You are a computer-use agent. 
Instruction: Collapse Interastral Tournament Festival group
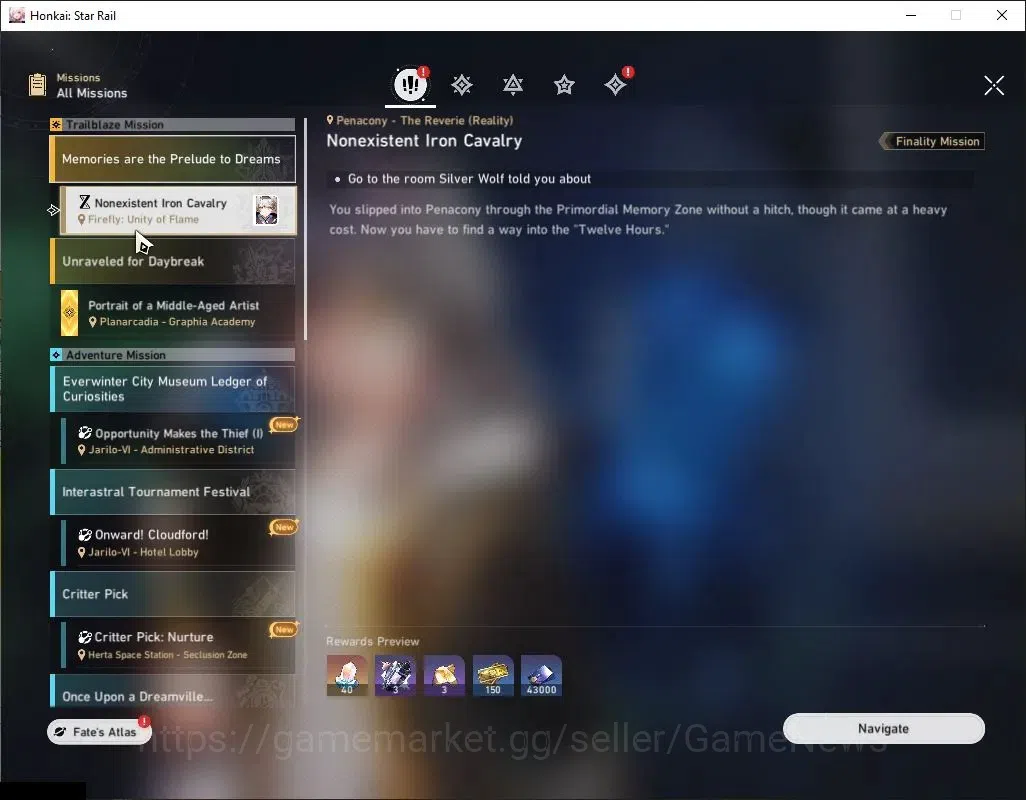(173, 491)
